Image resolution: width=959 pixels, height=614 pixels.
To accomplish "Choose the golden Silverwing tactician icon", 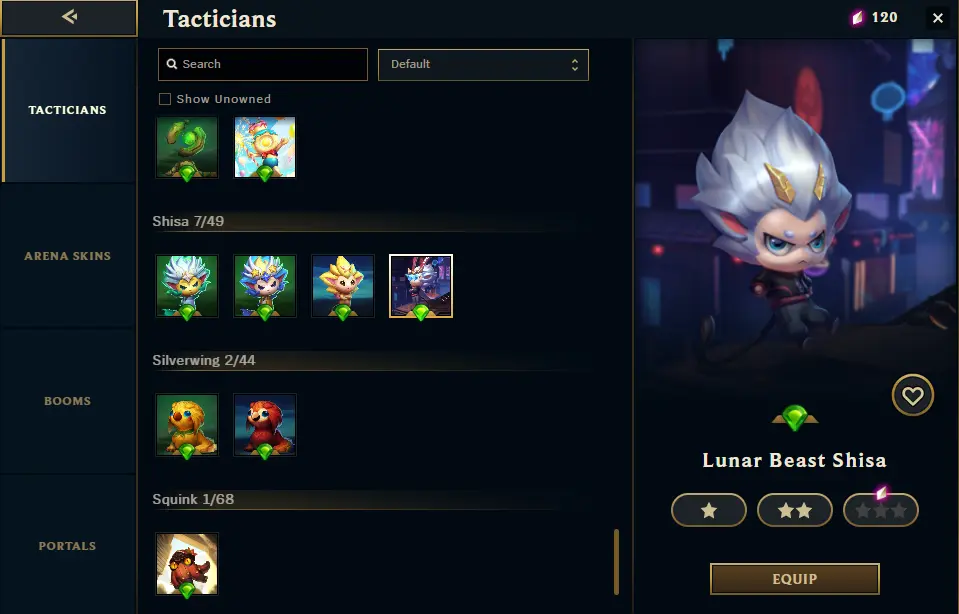I will 187,425.
